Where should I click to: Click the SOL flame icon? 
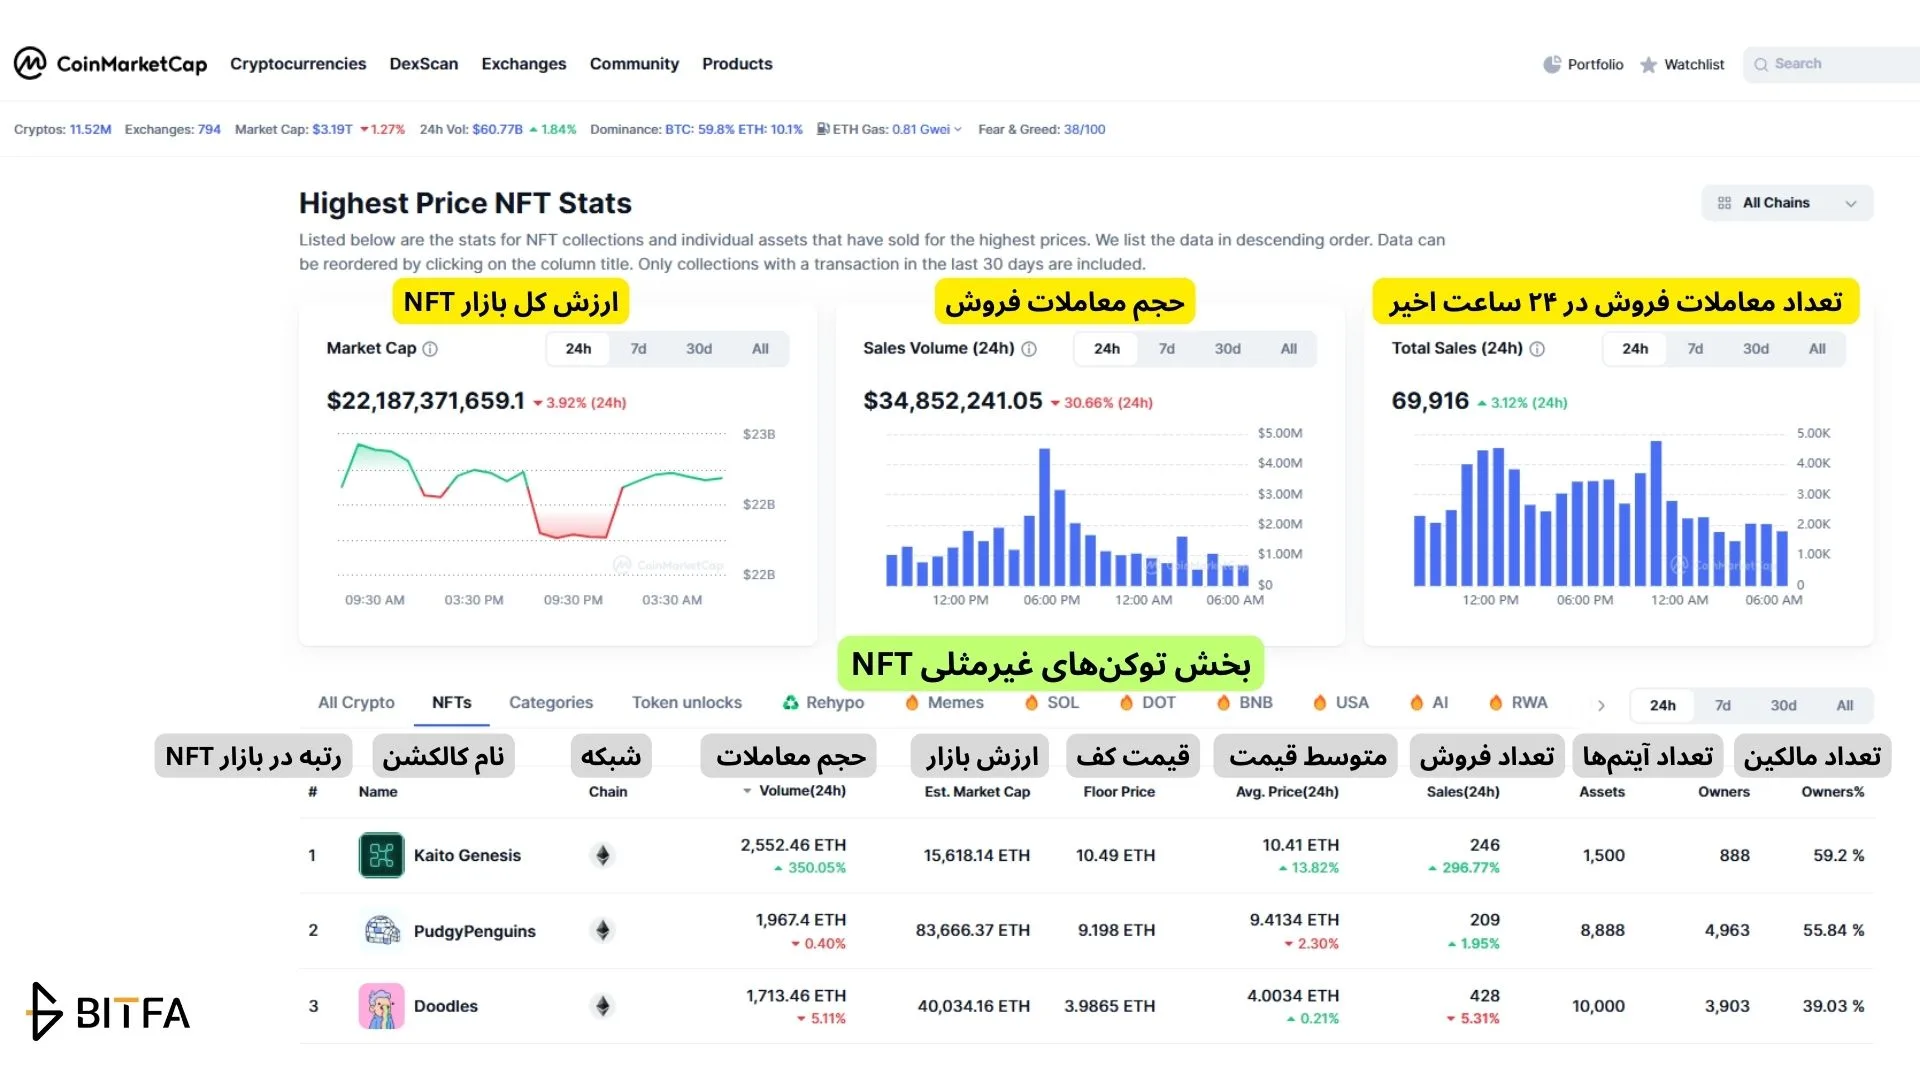[1032, 703]
